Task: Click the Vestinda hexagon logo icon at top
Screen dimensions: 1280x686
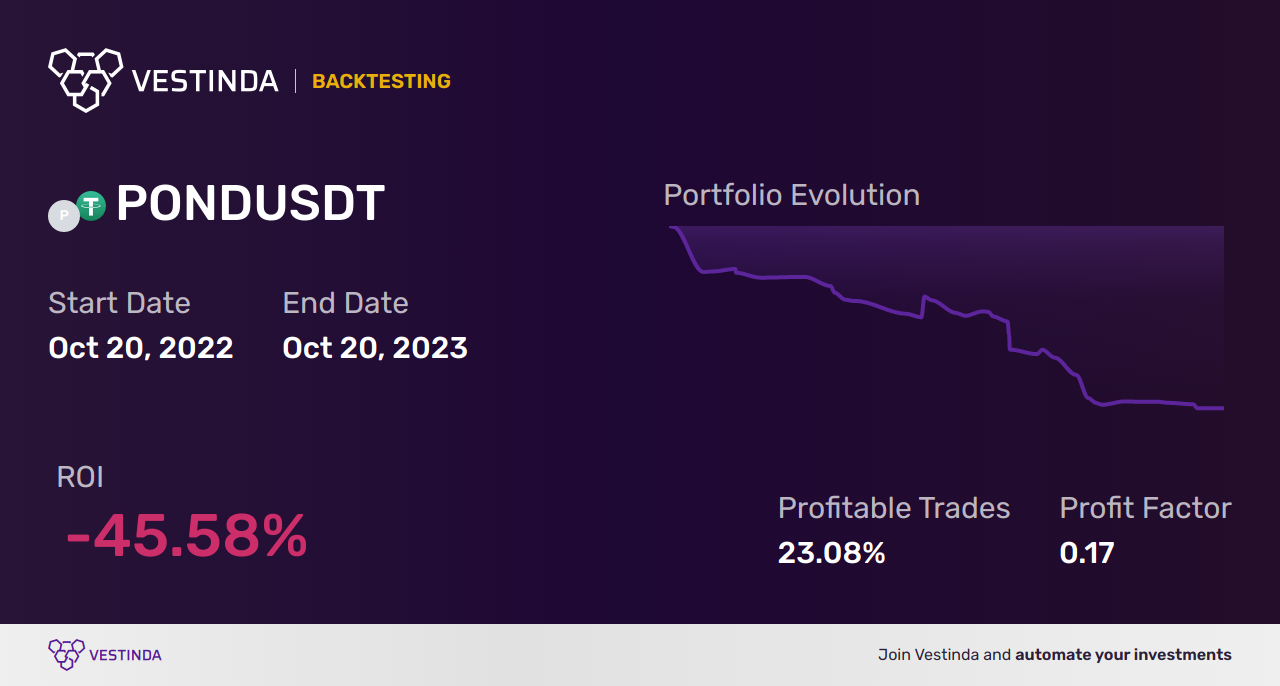Action: [x=85, y=79]
